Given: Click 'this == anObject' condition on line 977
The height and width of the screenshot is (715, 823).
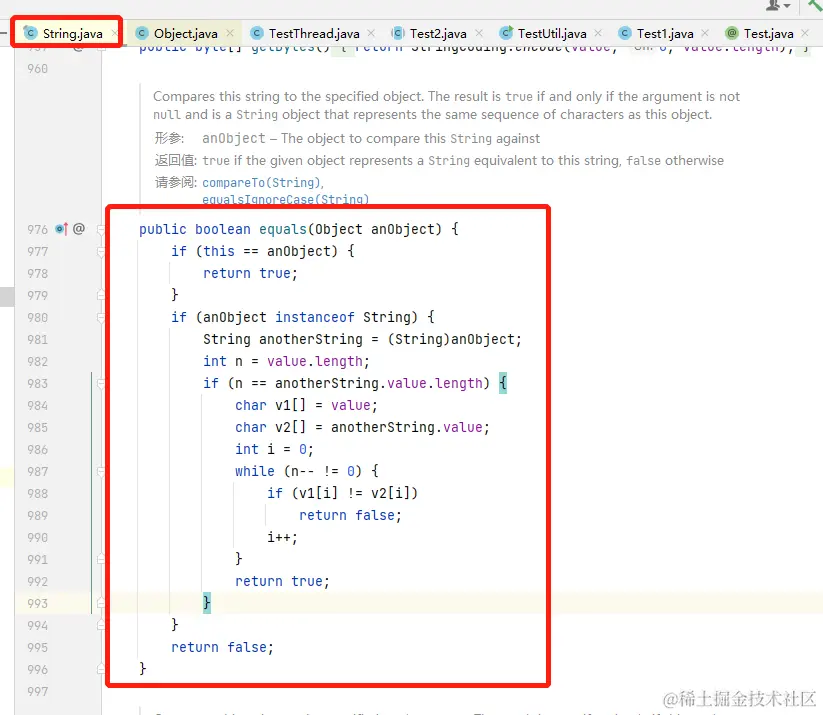Looking at the screenshot, I should (x=267, y=251).
